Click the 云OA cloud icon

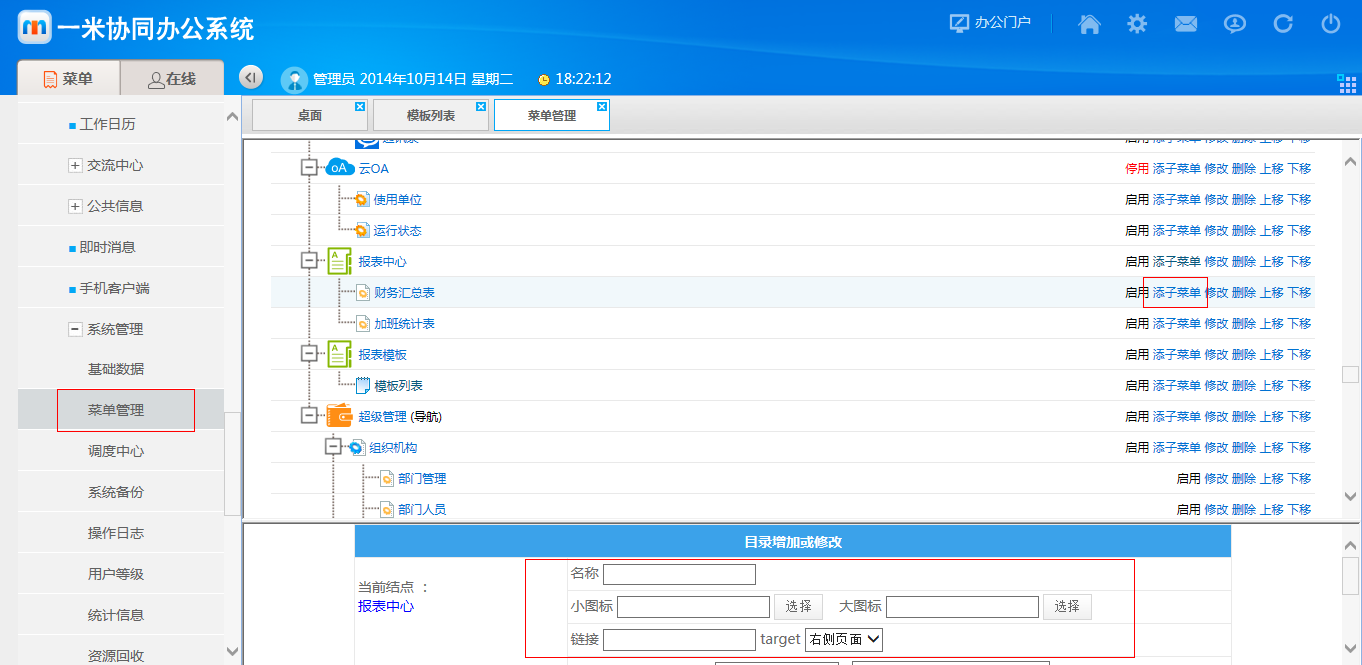click(x=340, y=168)
